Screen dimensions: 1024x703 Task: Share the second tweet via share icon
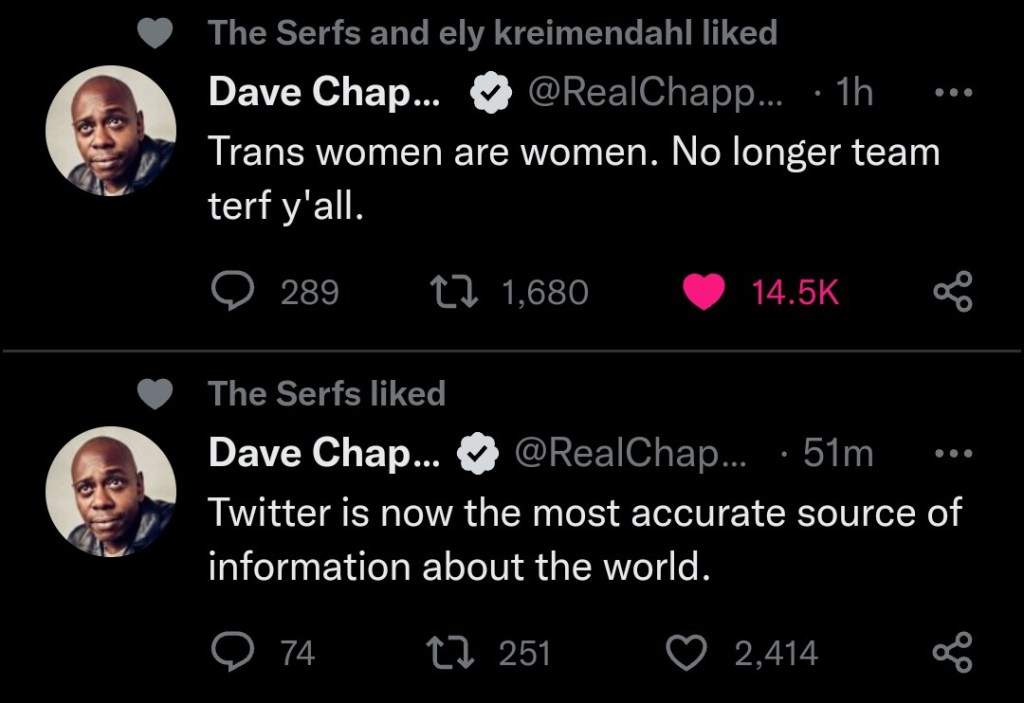pyautogui.click(x=951, y=653)
